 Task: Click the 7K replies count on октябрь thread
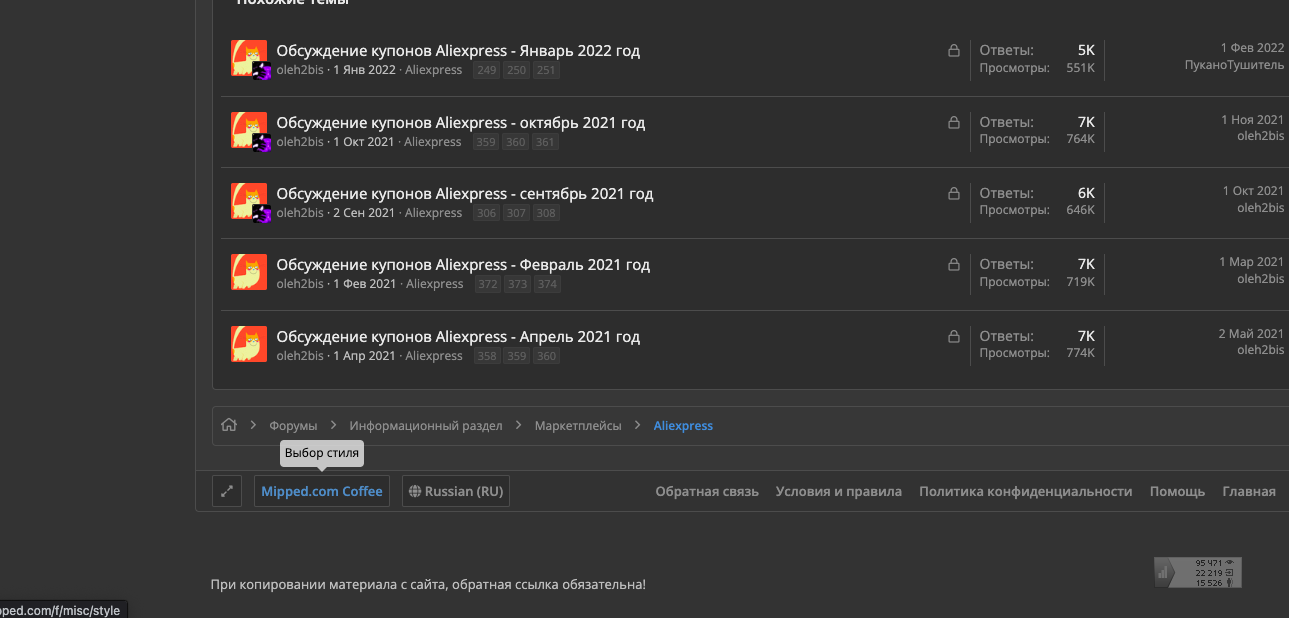click(x=1086, y=121)
